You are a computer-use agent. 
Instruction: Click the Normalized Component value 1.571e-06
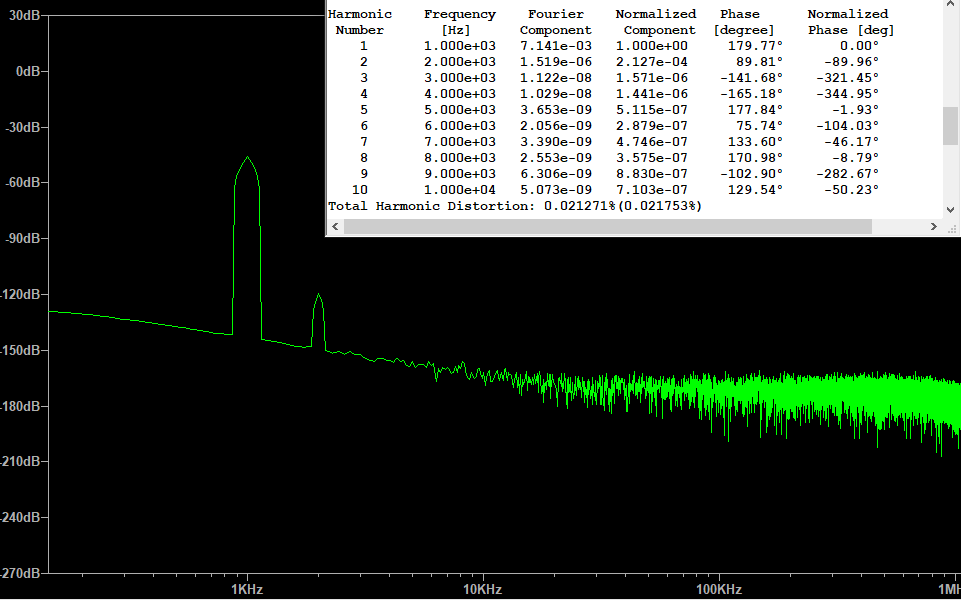point(652,78)
